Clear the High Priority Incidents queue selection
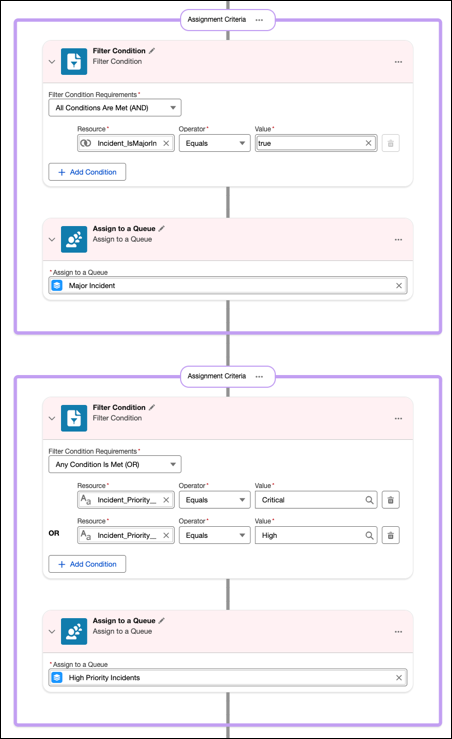Image resolution: width=452 pixels, height=739 pixels. tap(399, 677)
